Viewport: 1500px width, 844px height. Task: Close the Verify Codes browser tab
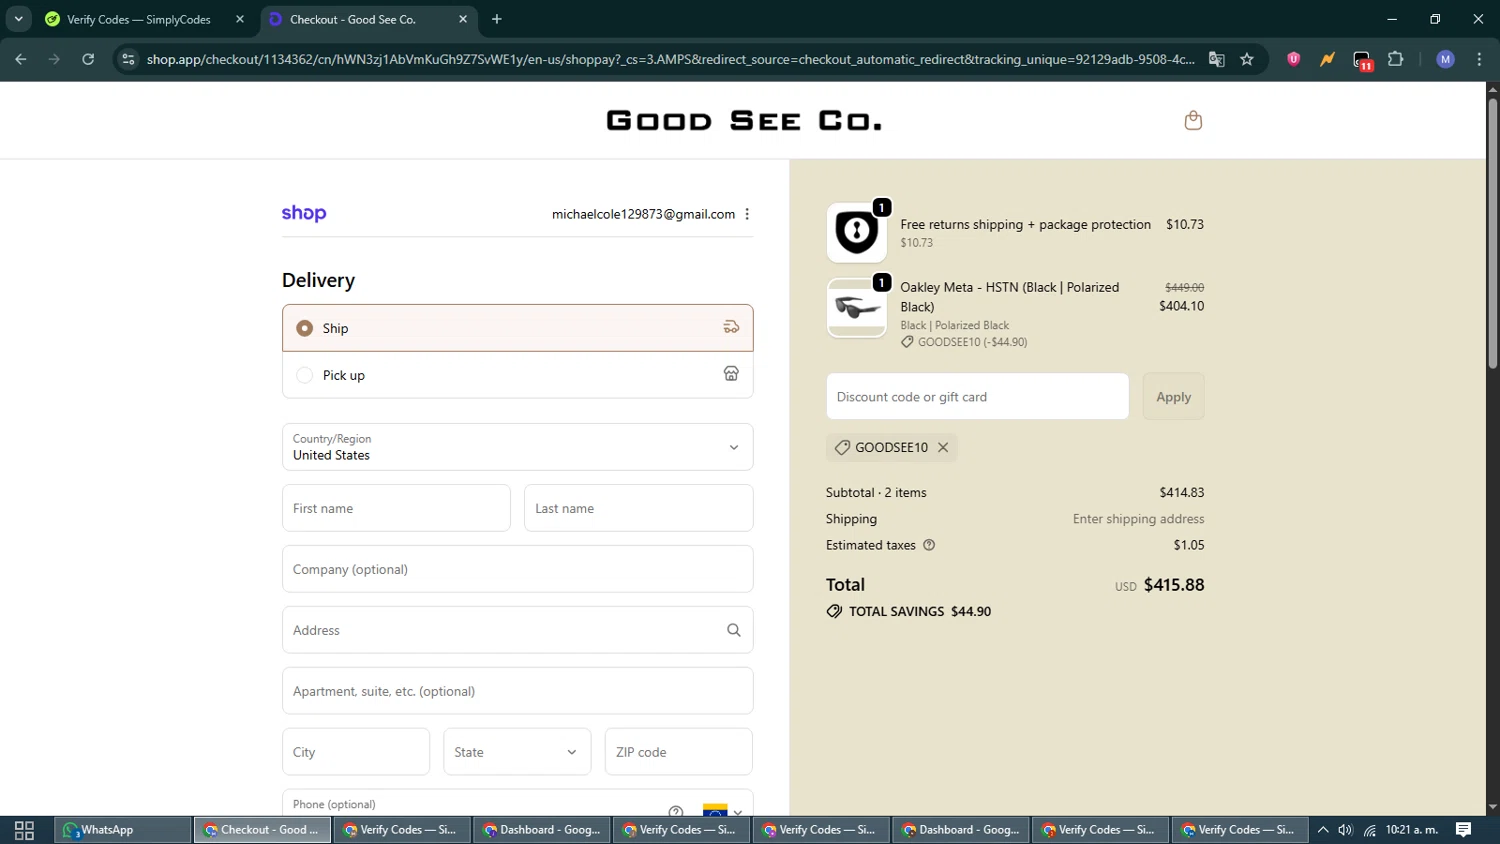240,19
